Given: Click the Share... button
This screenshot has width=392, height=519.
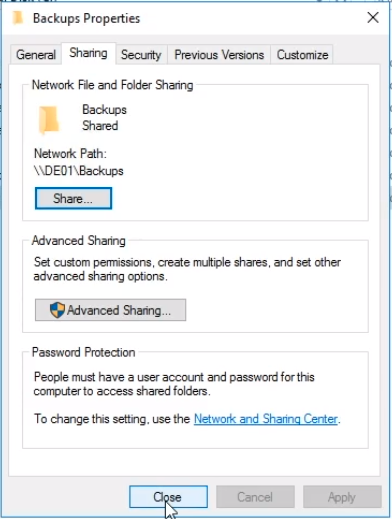Looking at the screenshot, I should click(73, 198).
